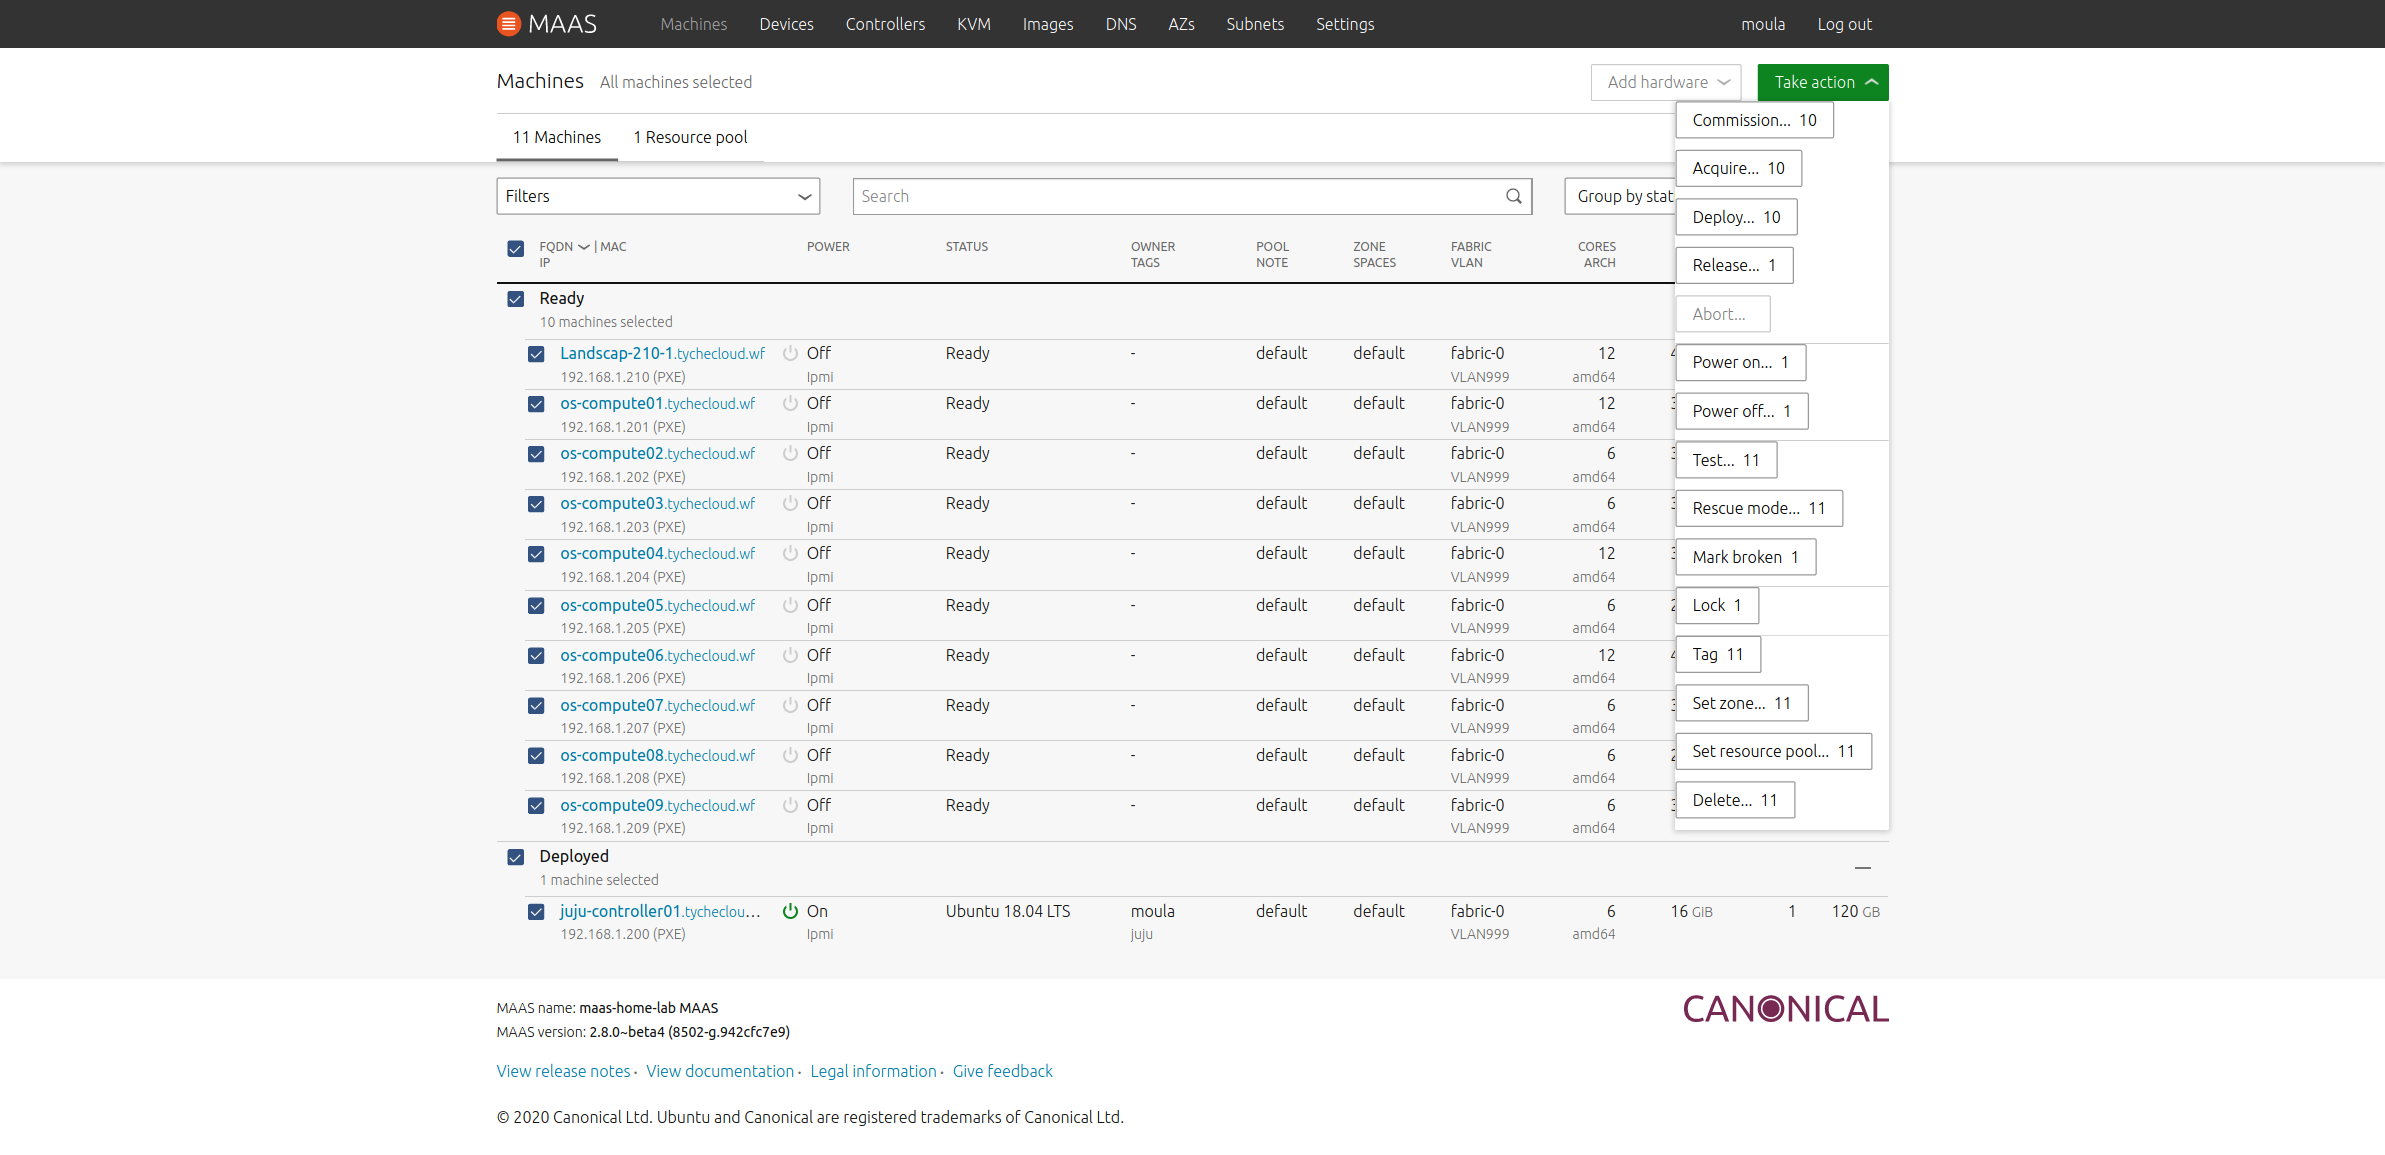
Task: Click the MAAS logo icon
Action: point(508,23)
